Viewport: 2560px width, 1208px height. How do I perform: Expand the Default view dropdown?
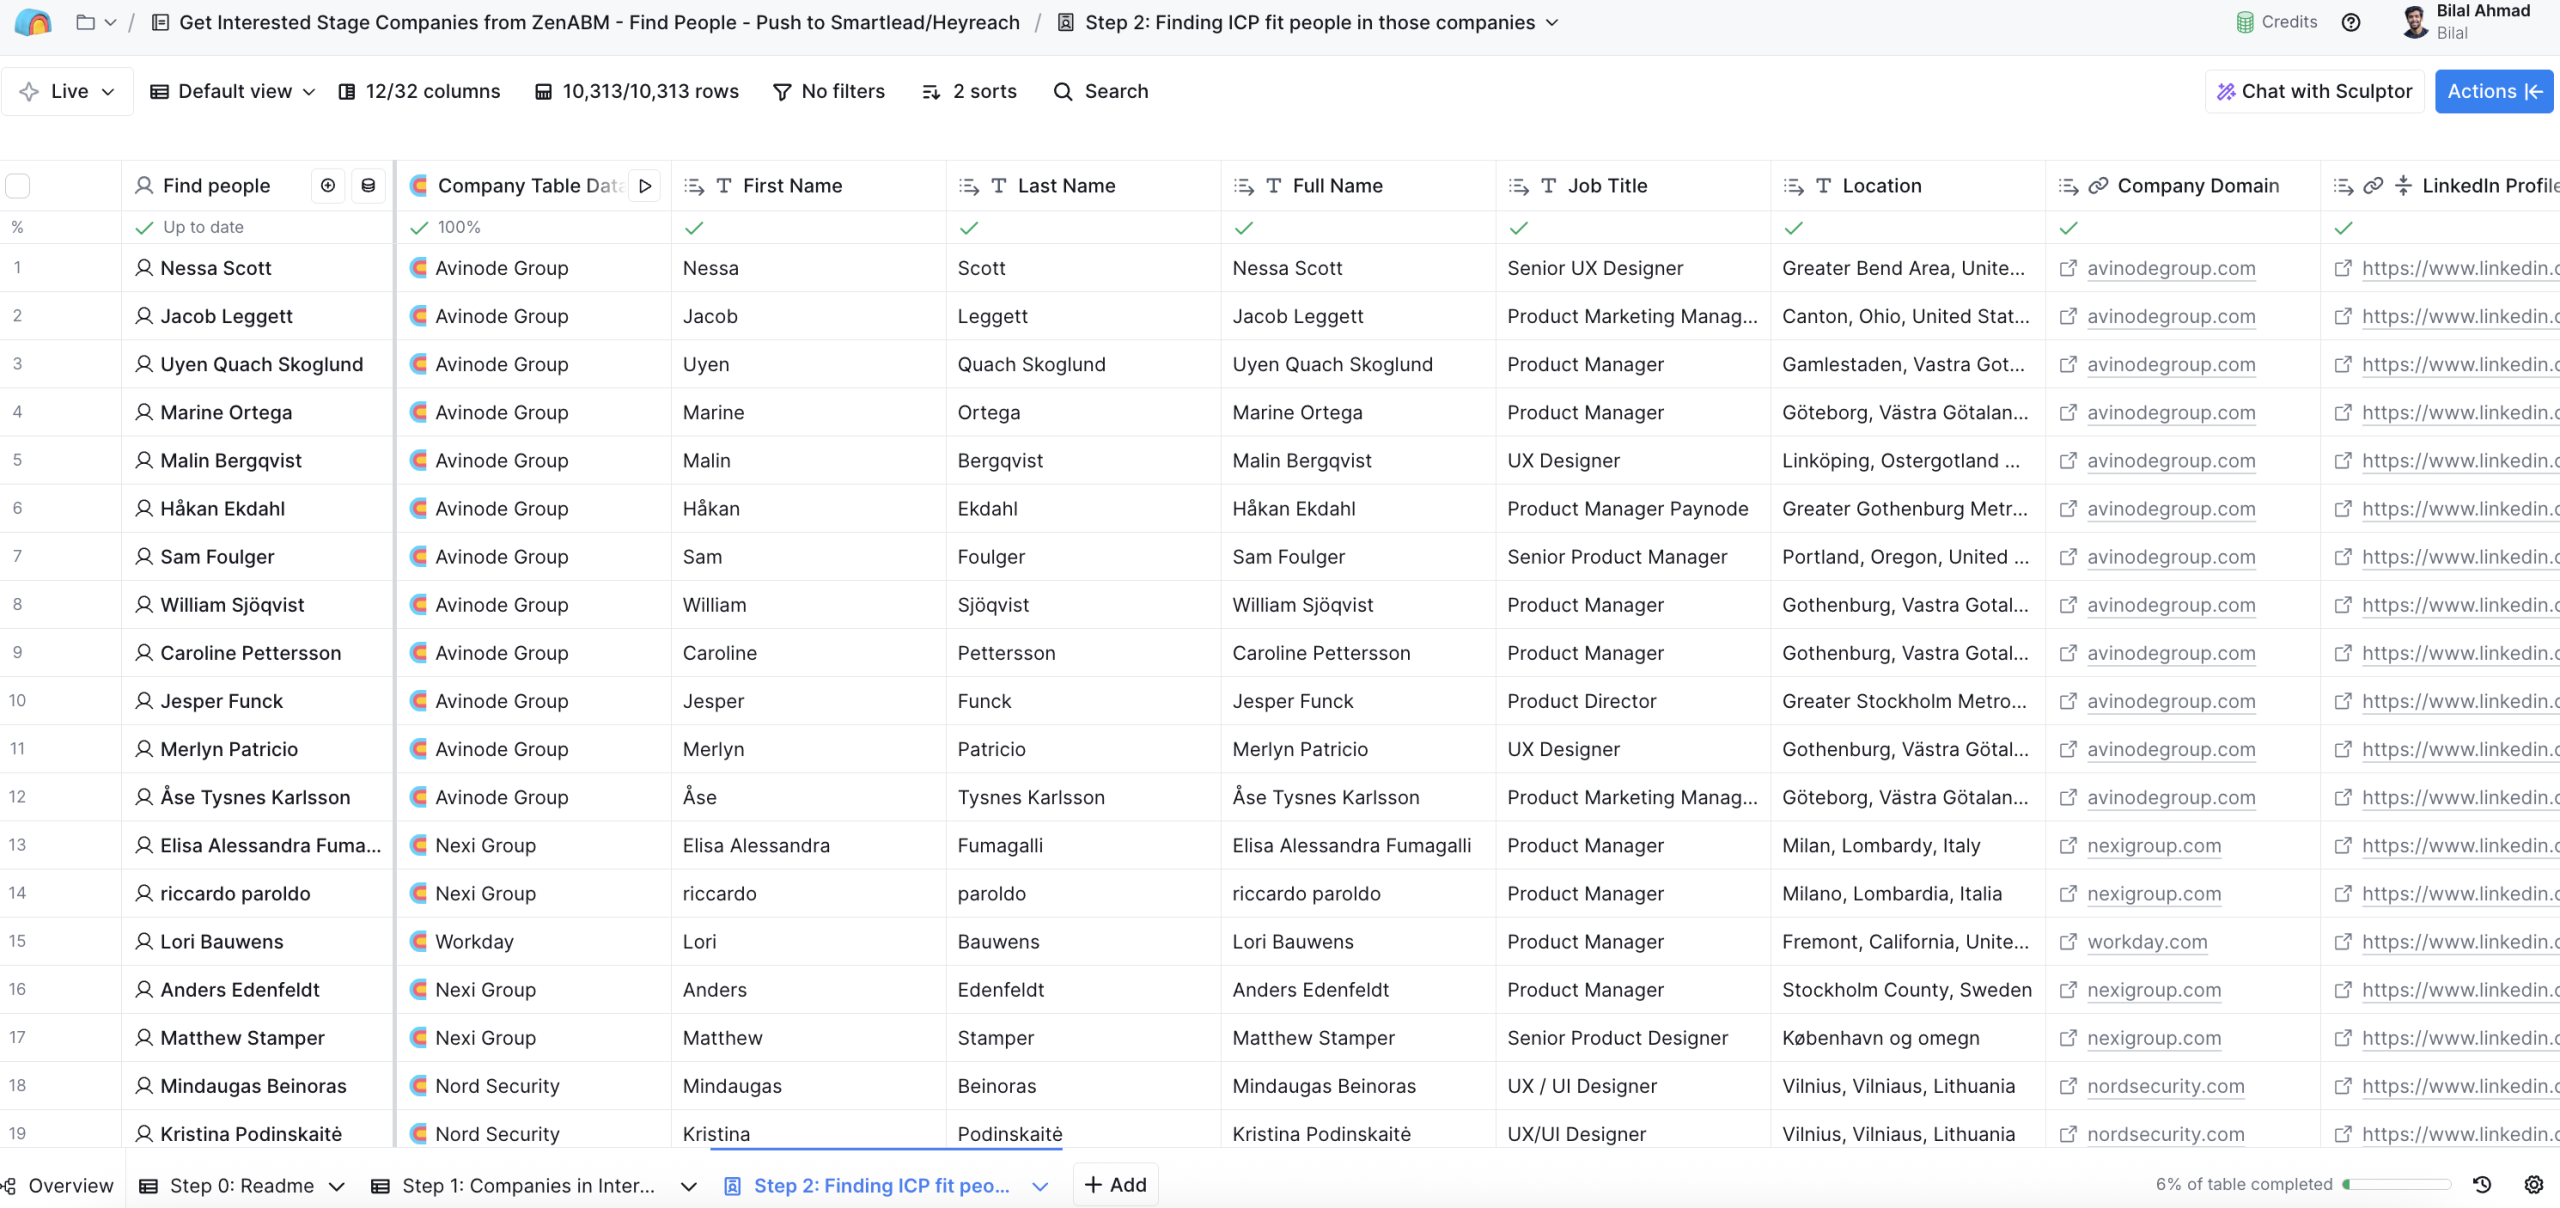[x=233, y=91]
